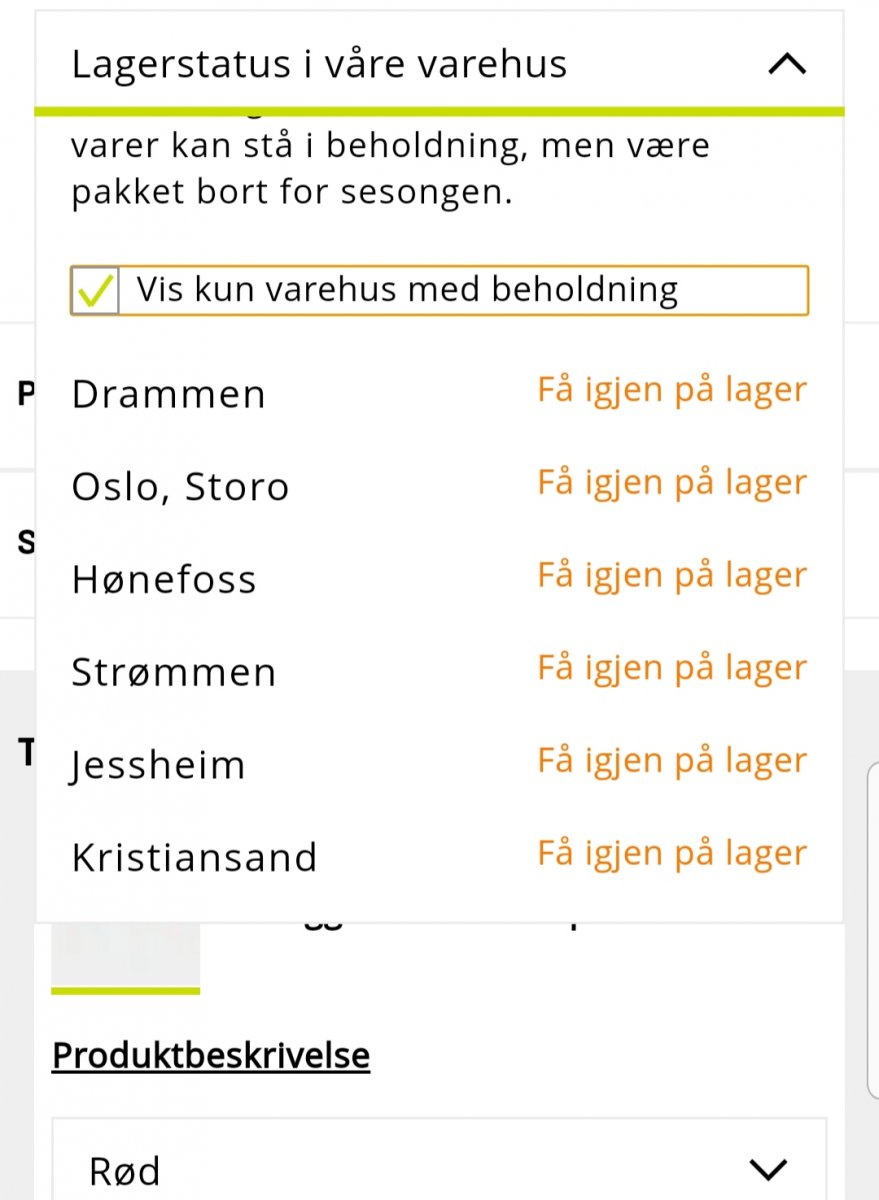This screenshot has width=879, height=1200.
Task: Click the upward chevron icon in header
Action: (787, 65)
